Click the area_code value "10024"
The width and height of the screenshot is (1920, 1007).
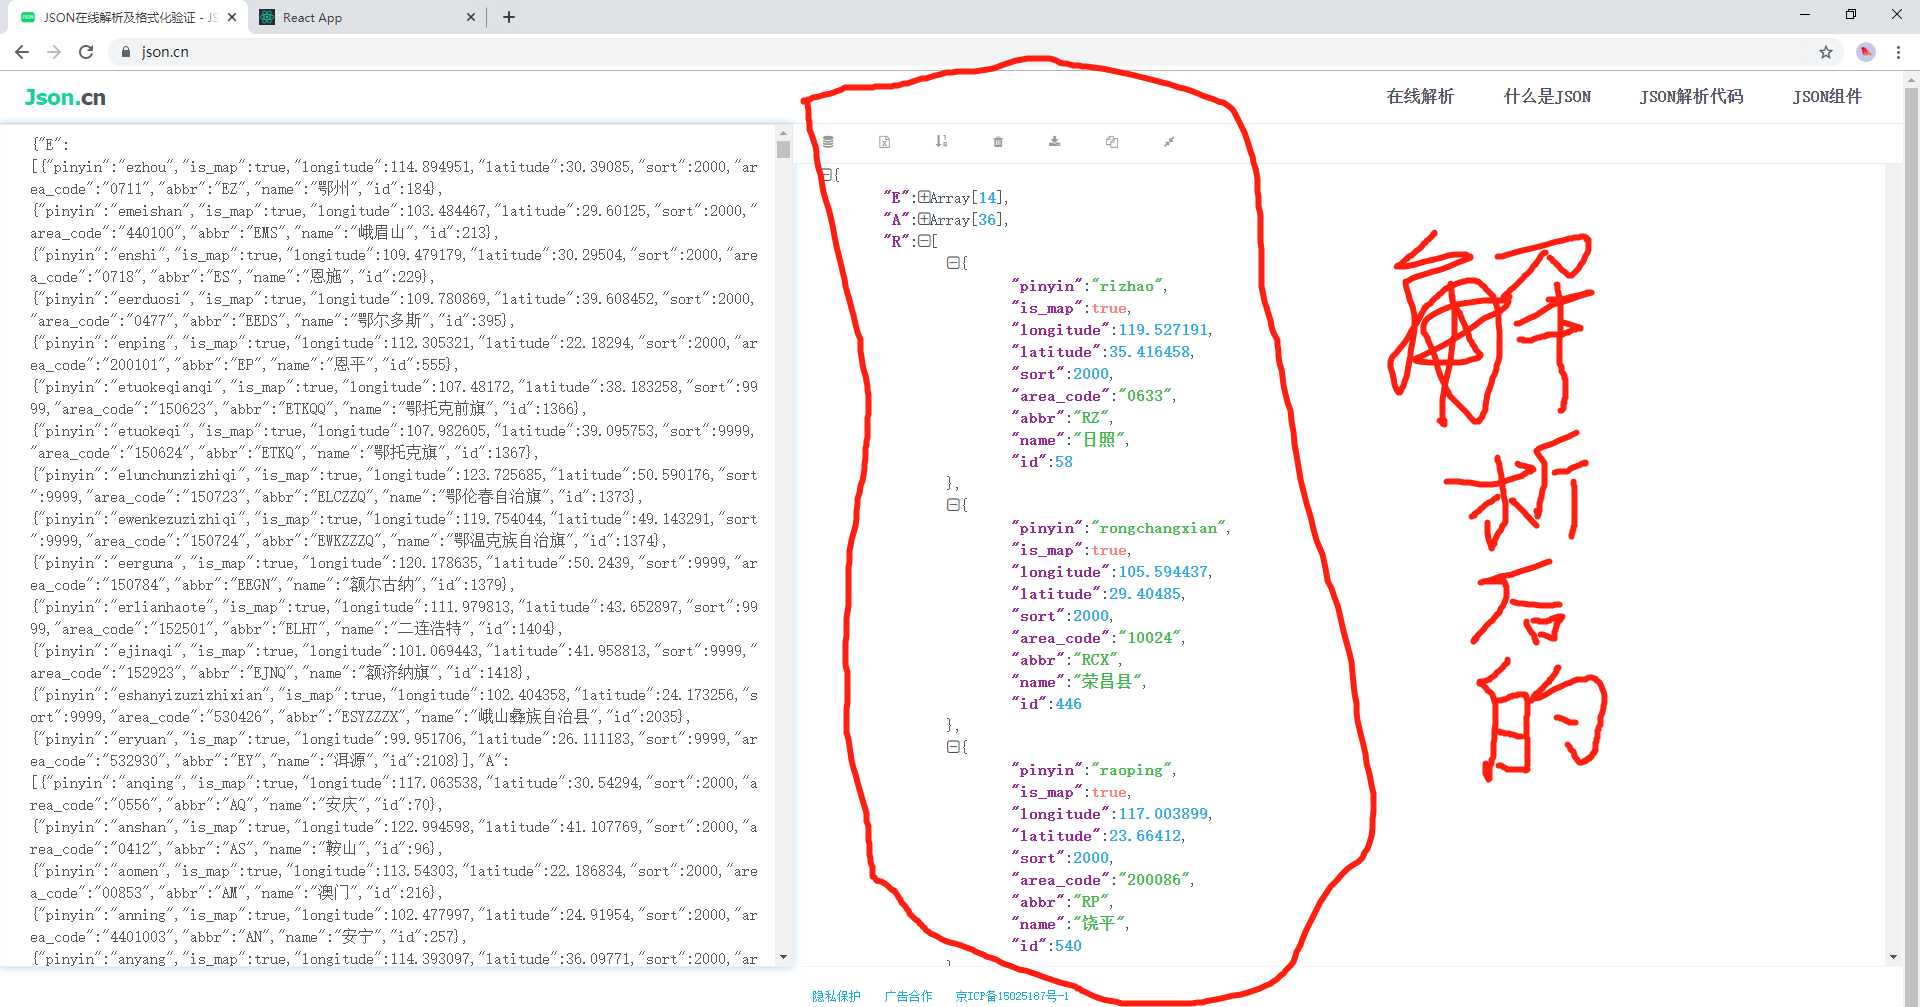1149,638
